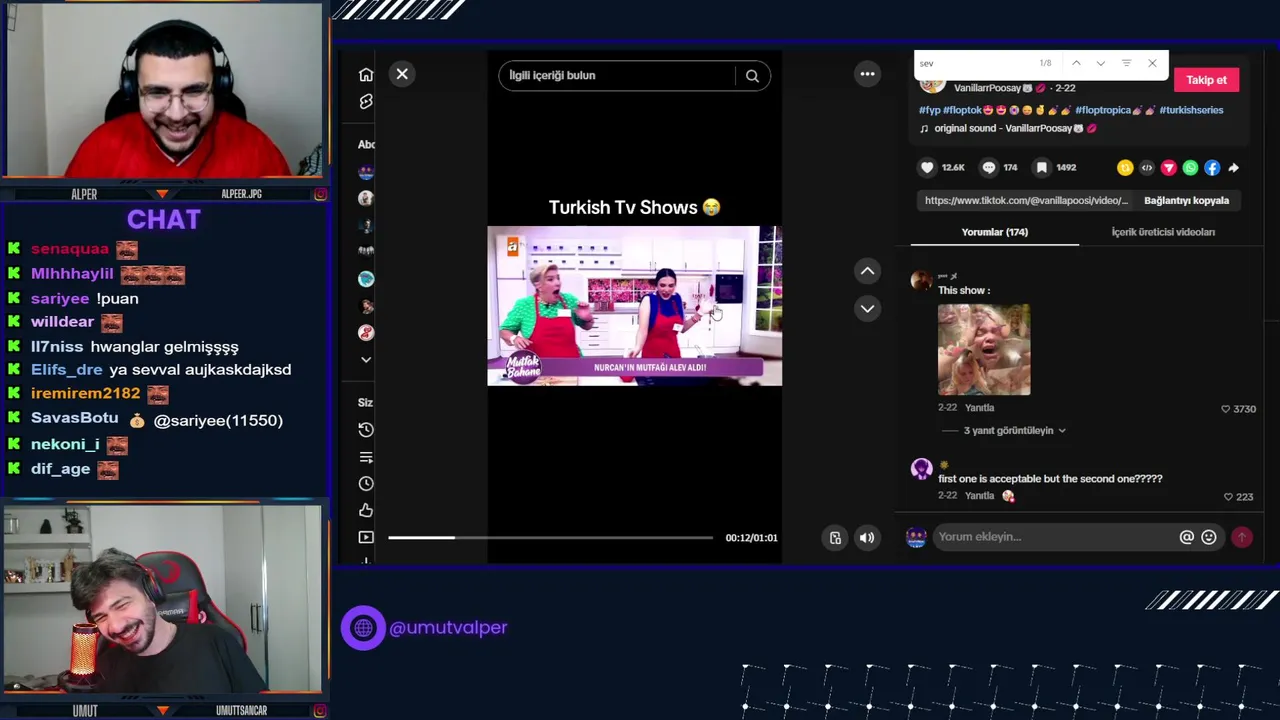1280x720 pixels.
Task: Click the search magnifier in TikTok viewer
Action: (752, 76)
